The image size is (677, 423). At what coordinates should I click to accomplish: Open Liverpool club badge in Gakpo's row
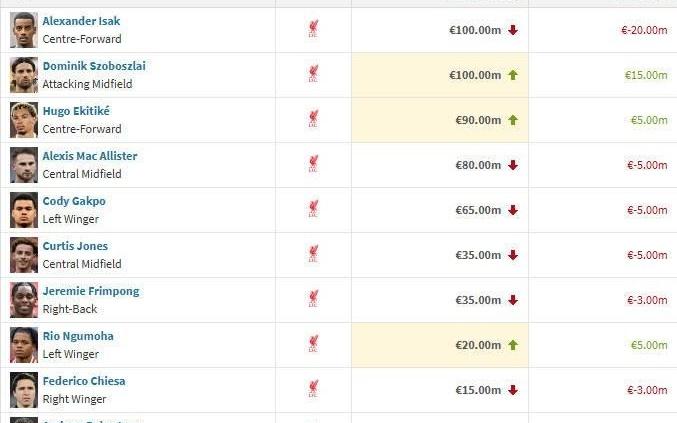click(314, 210)
